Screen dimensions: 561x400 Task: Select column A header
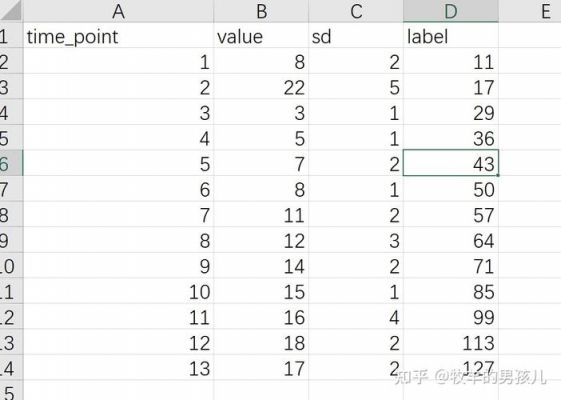[118, 11]
